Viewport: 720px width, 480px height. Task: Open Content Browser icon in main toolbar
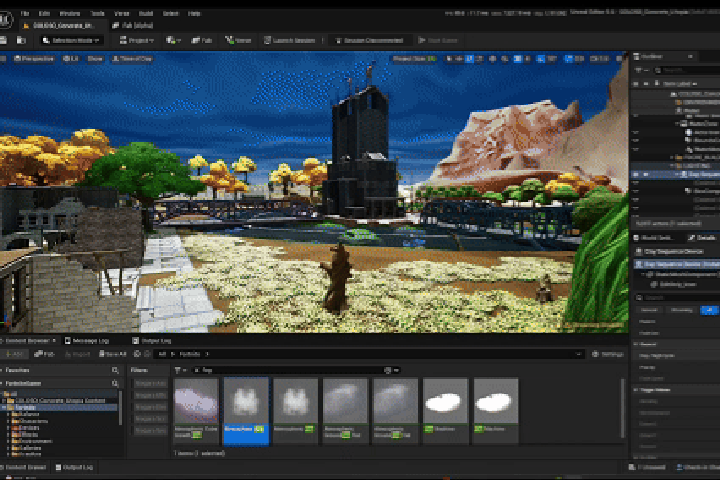21,40
